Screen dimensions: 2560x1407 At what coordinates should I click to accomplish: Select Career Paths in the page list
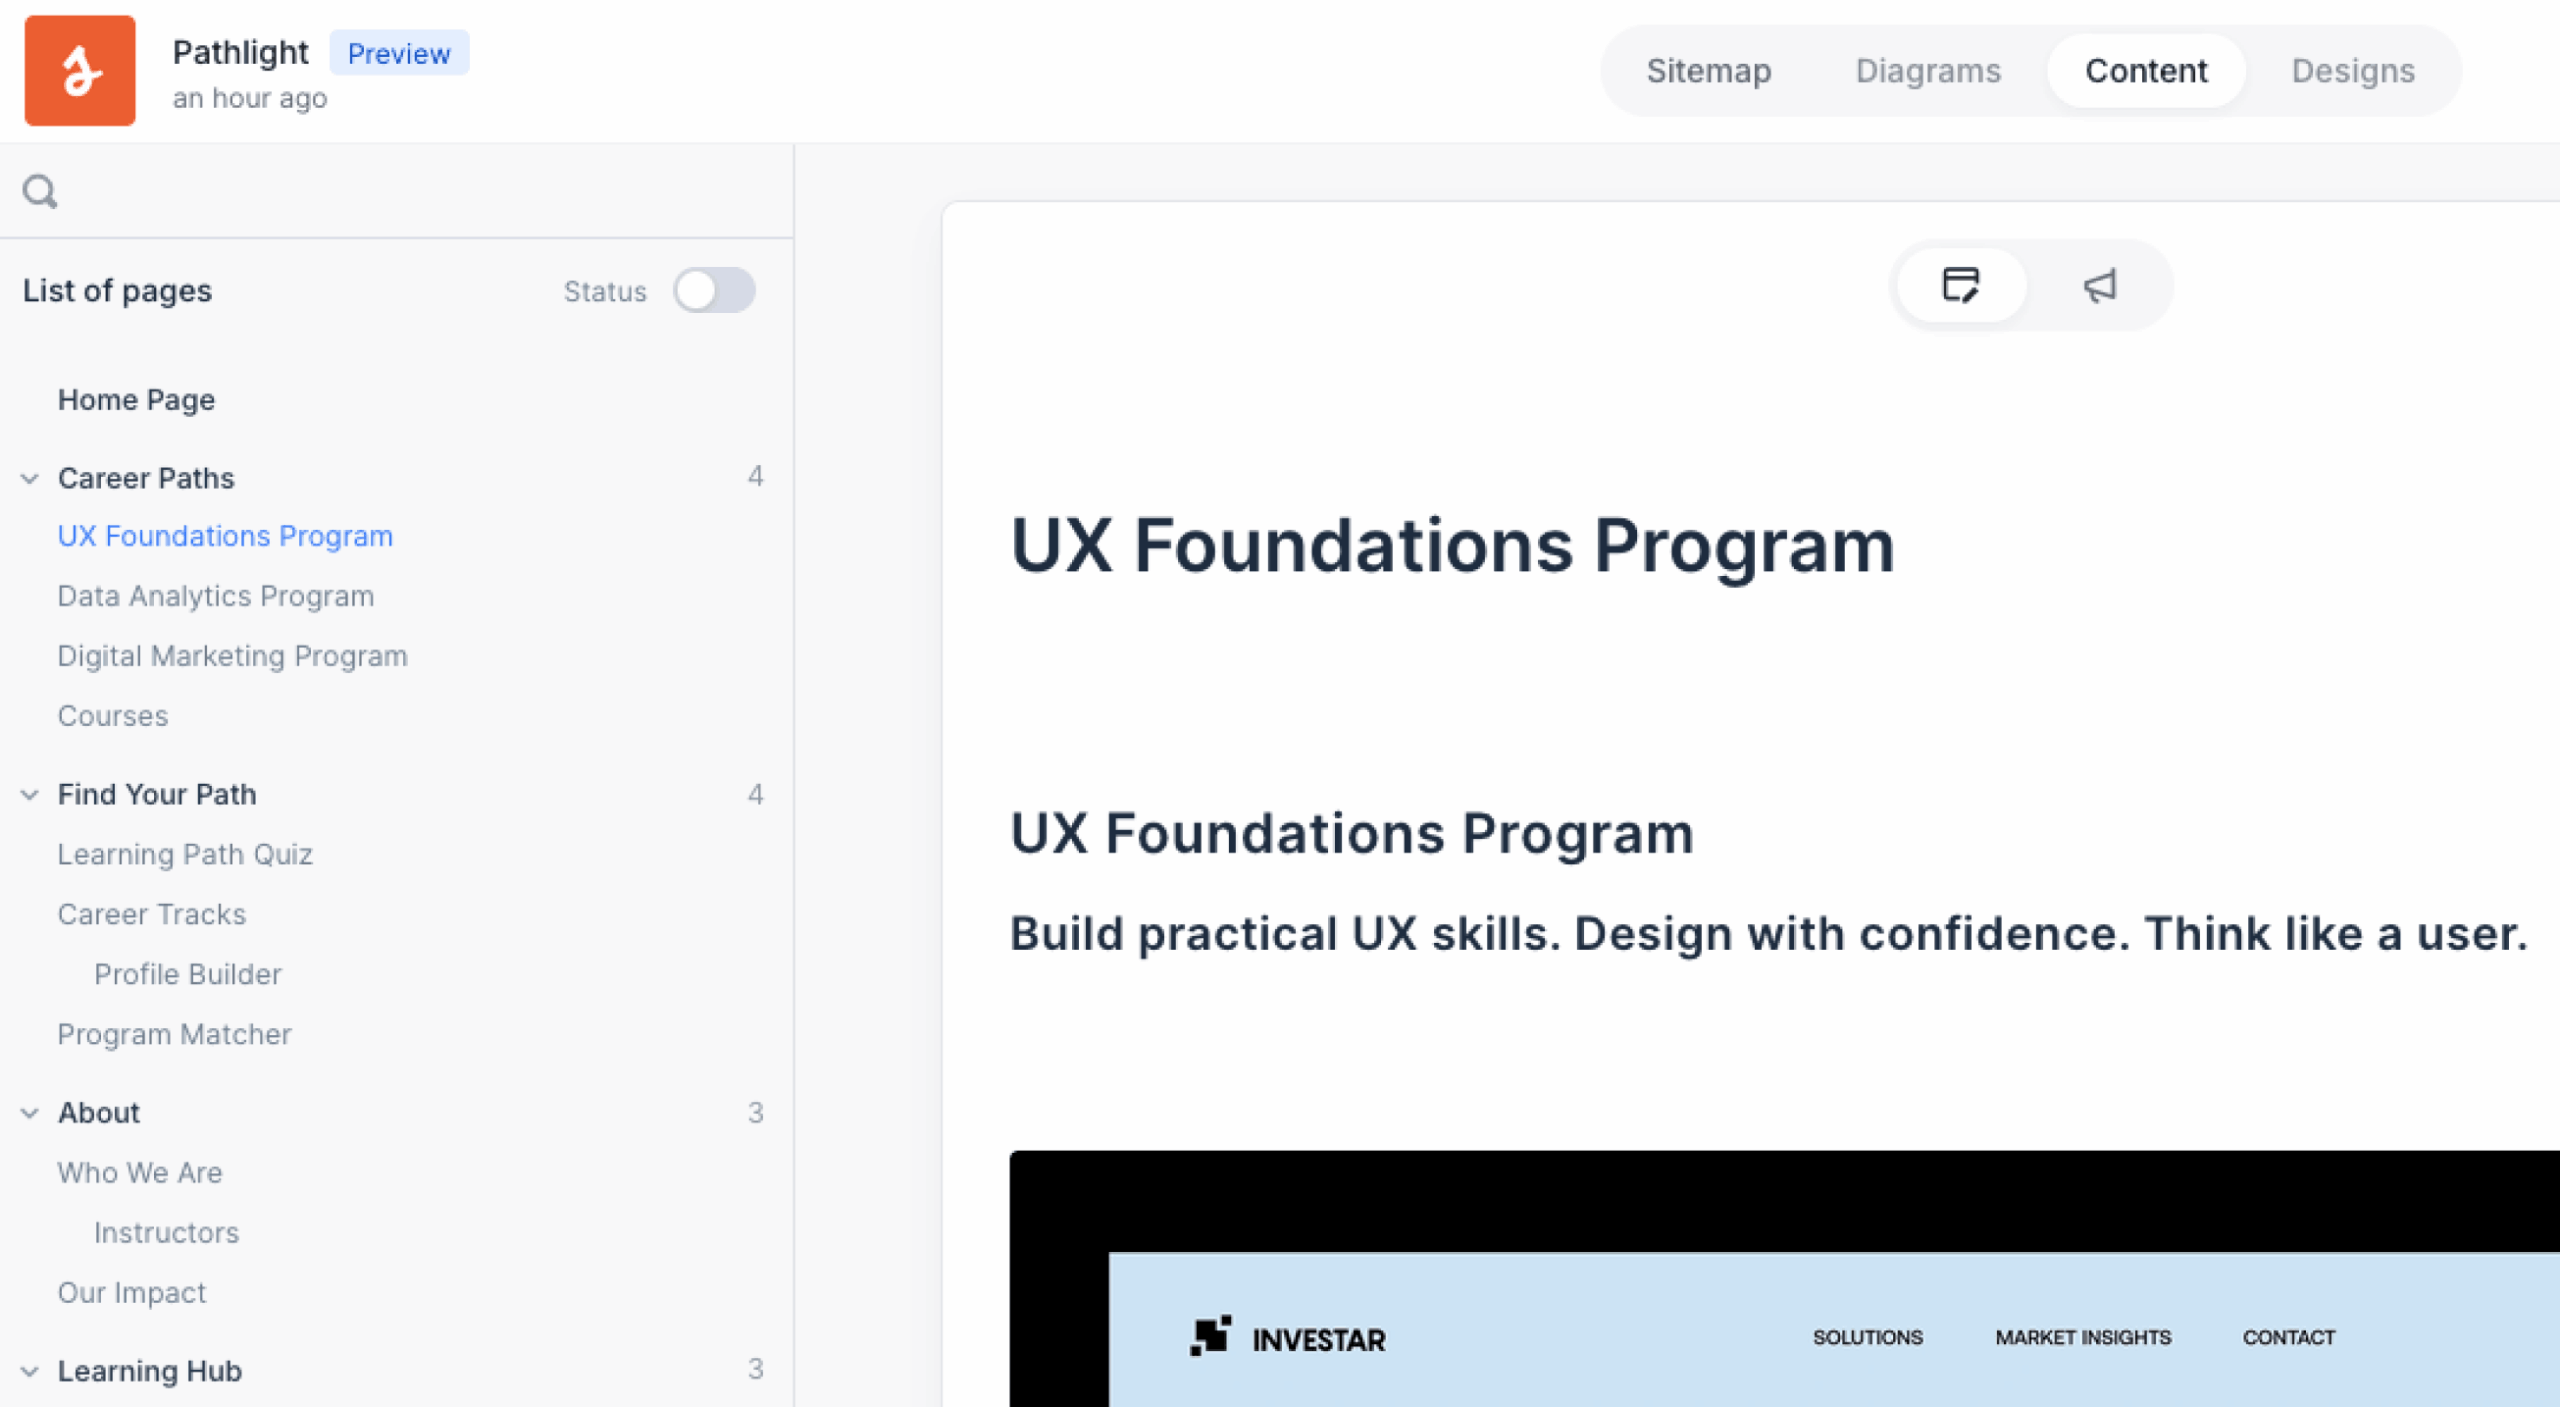[146, 478]
